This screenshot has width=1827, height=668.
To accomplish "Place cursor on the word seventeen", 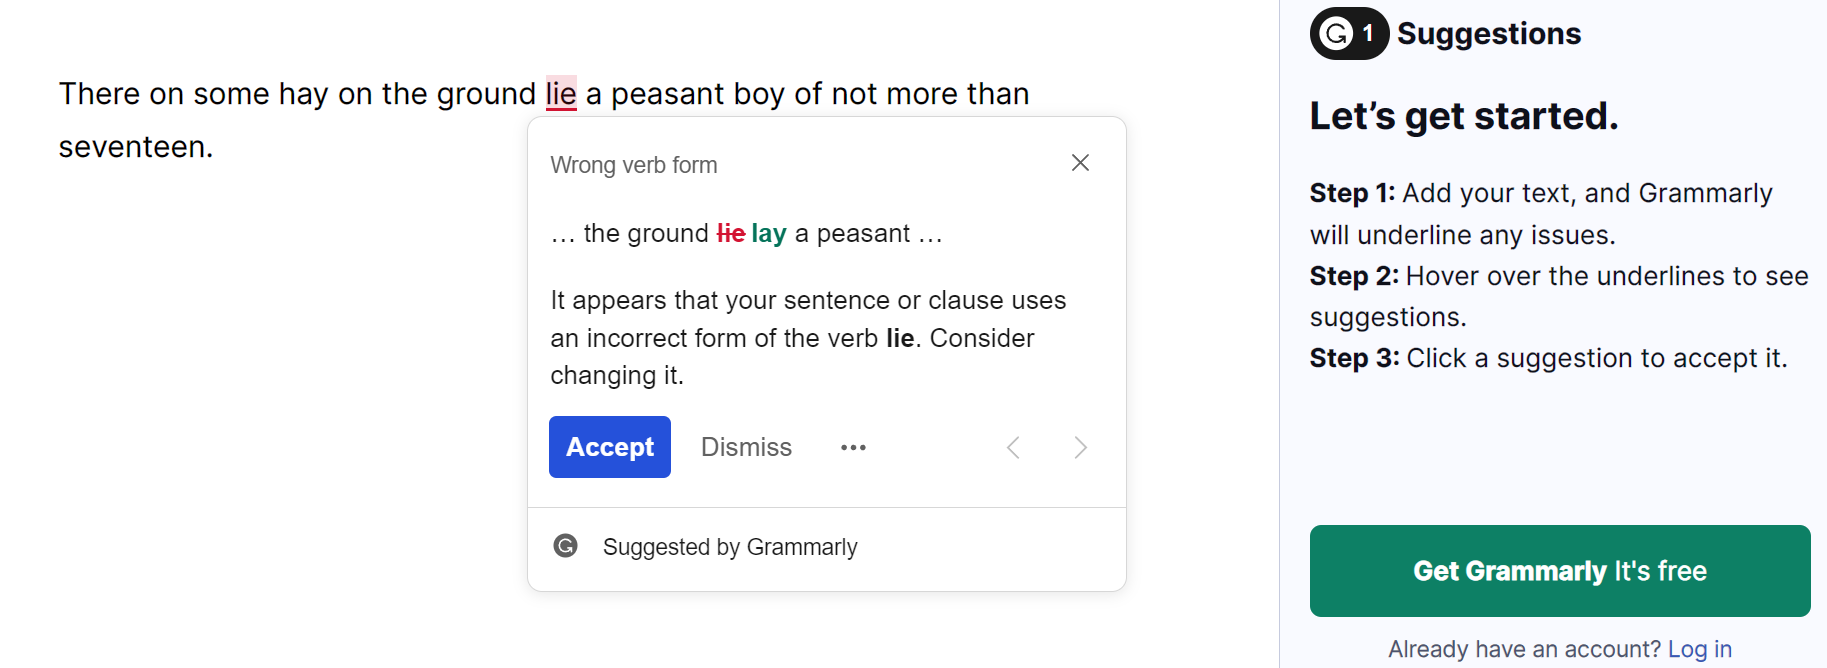I will click(x=136, y=147).
